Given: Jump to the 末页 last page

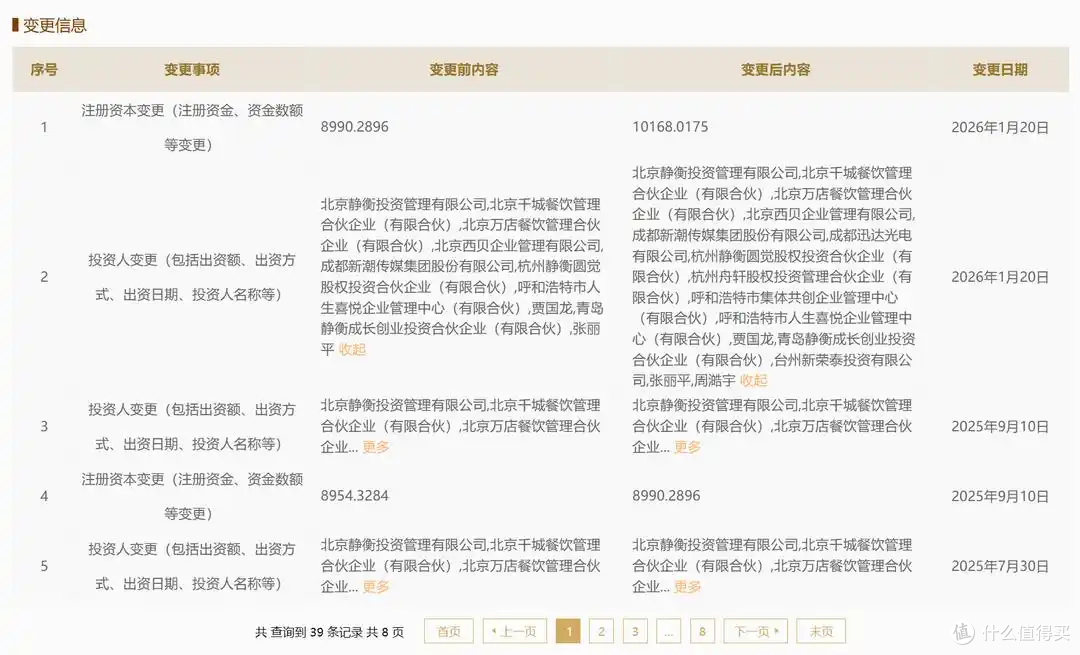Looking at the screenshot, I should tap(820, 631).
